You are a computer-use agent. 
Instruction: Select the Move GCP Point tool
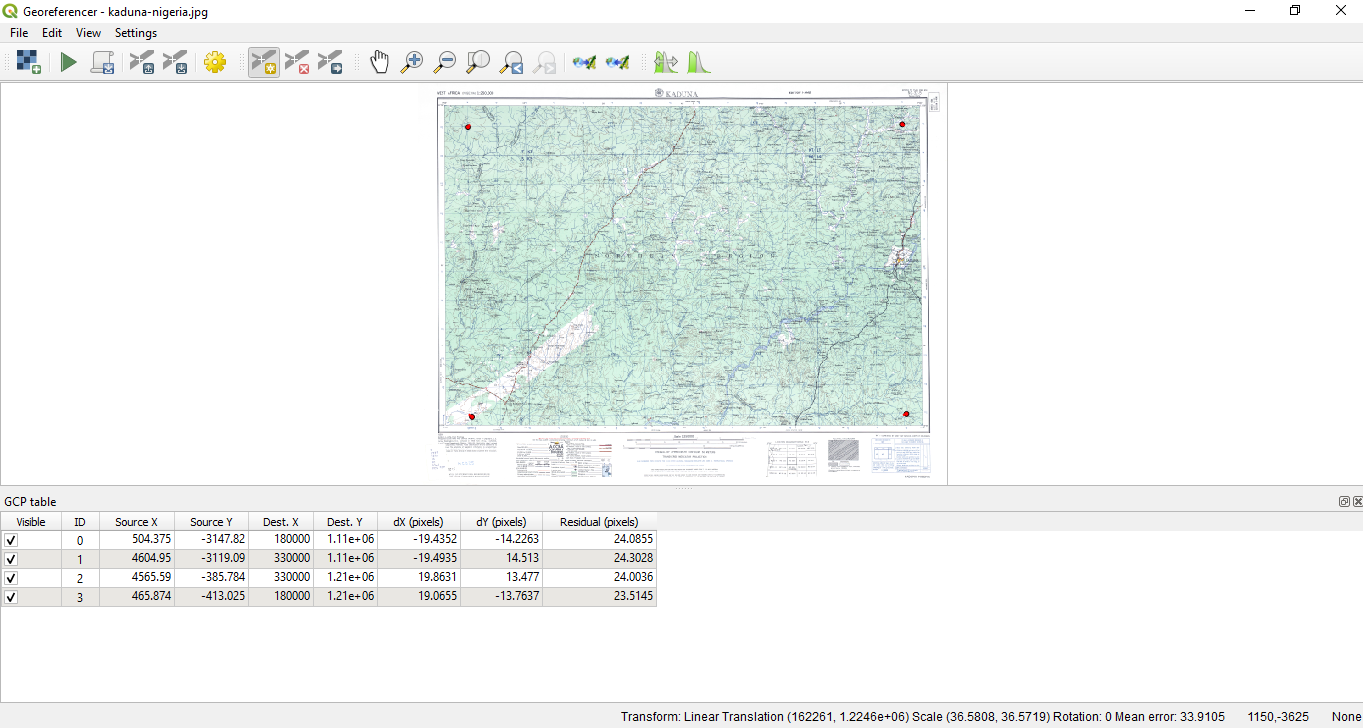coord(330,62)
